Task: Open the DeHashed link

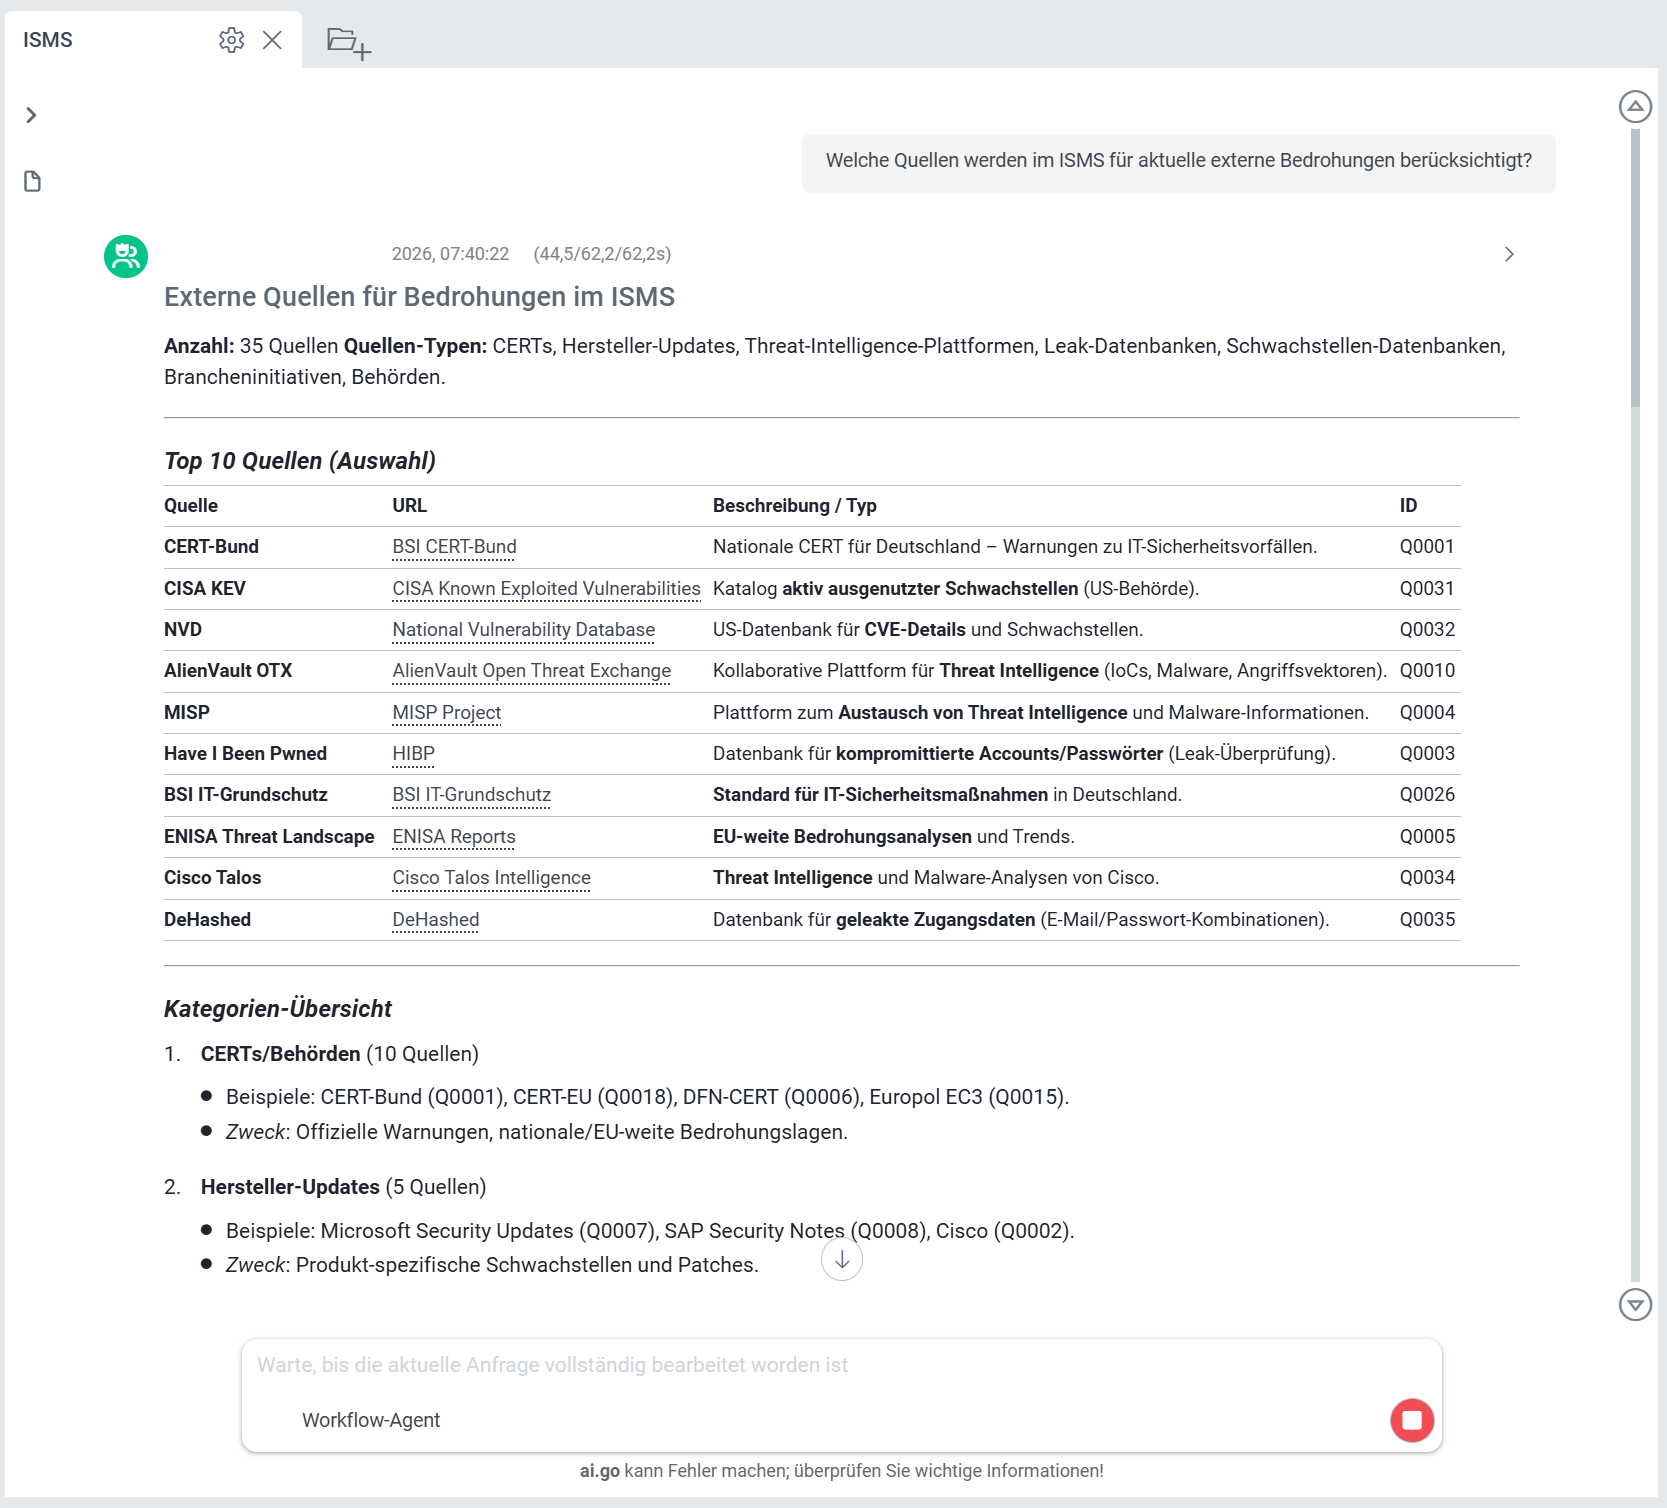Action: [435, 919]
